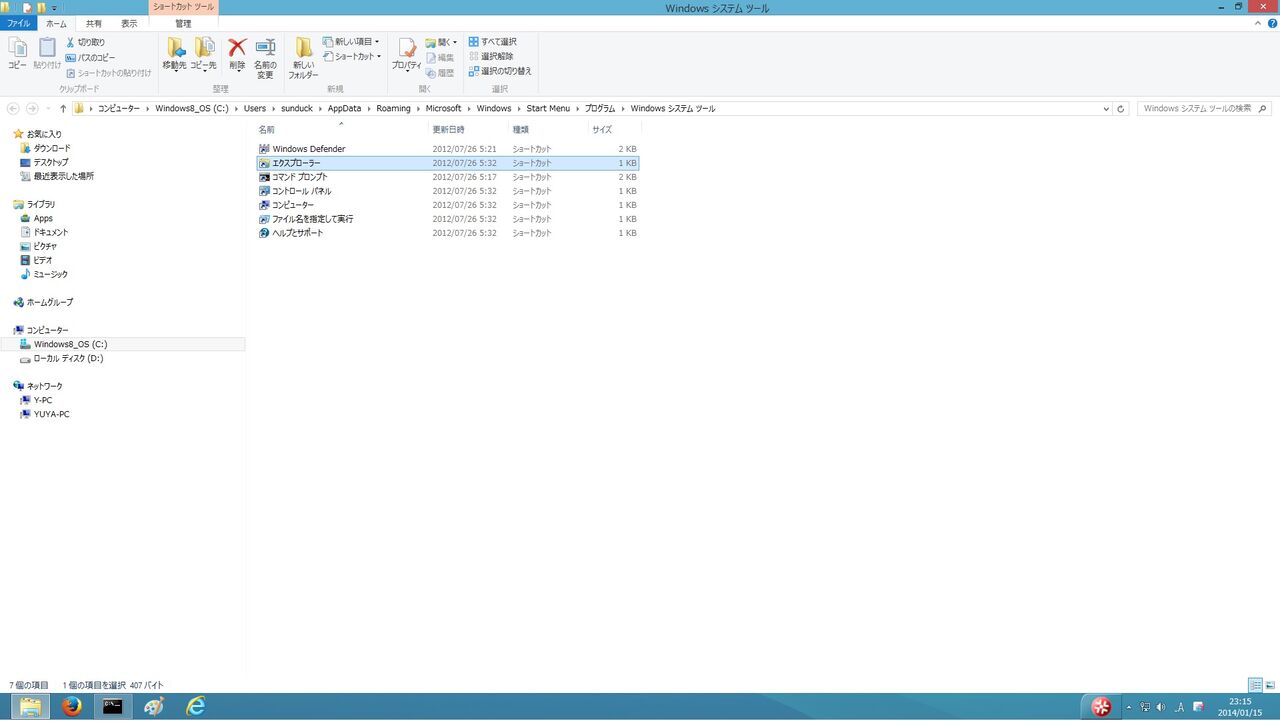Select the コントロール パネル shortcut
This screenshot has height=721, width=1280.
pyautogui.click(x=448, y=191)
